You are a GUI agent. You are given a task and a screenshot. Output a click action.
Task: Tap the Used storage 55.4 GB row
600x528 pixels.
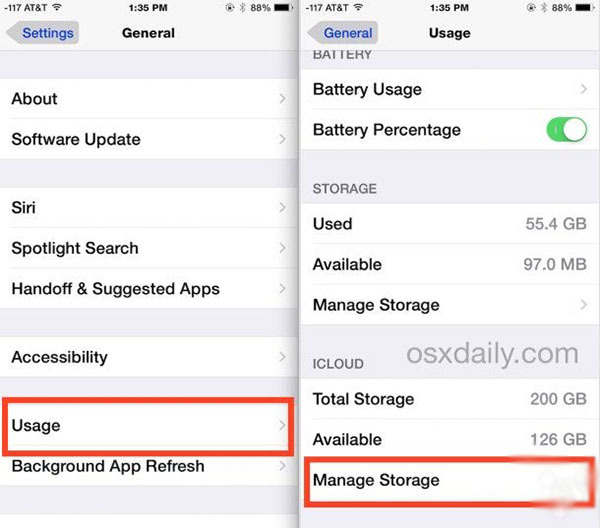pos(450,224)
